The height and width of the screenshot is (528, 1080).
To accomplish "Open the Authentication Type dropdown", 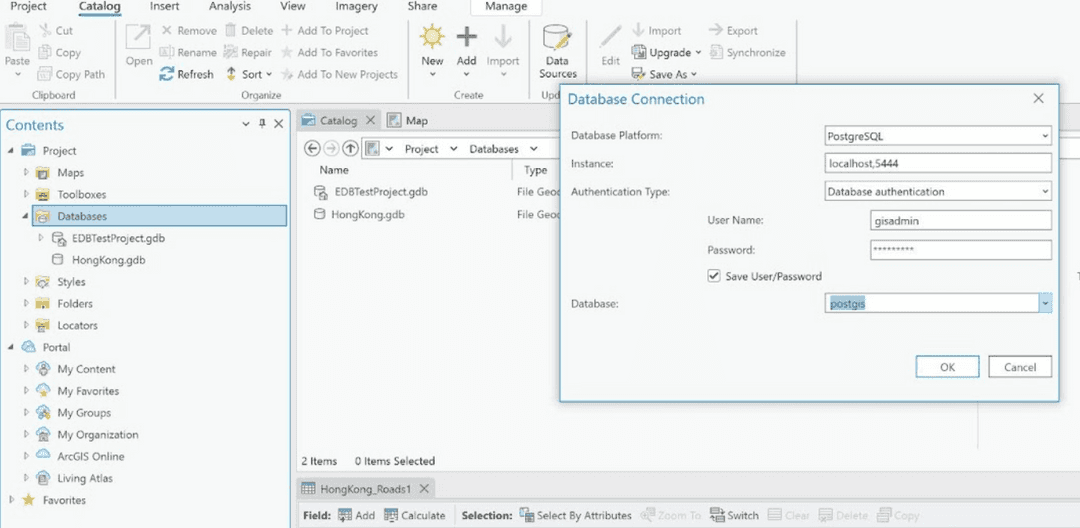I will (x=1045, y=191).
